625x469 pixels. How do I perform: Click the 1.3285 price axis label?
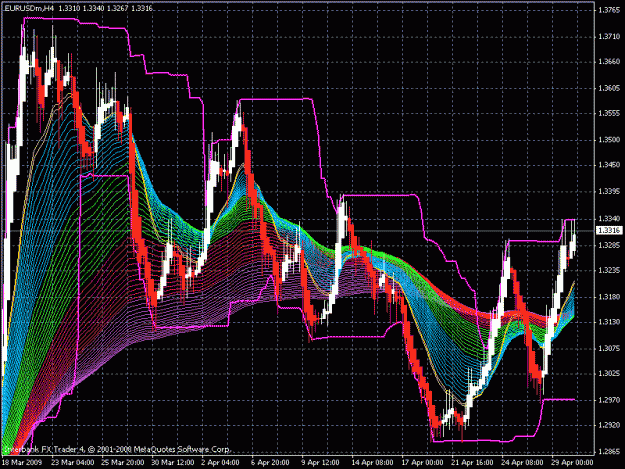coord(609,245)
